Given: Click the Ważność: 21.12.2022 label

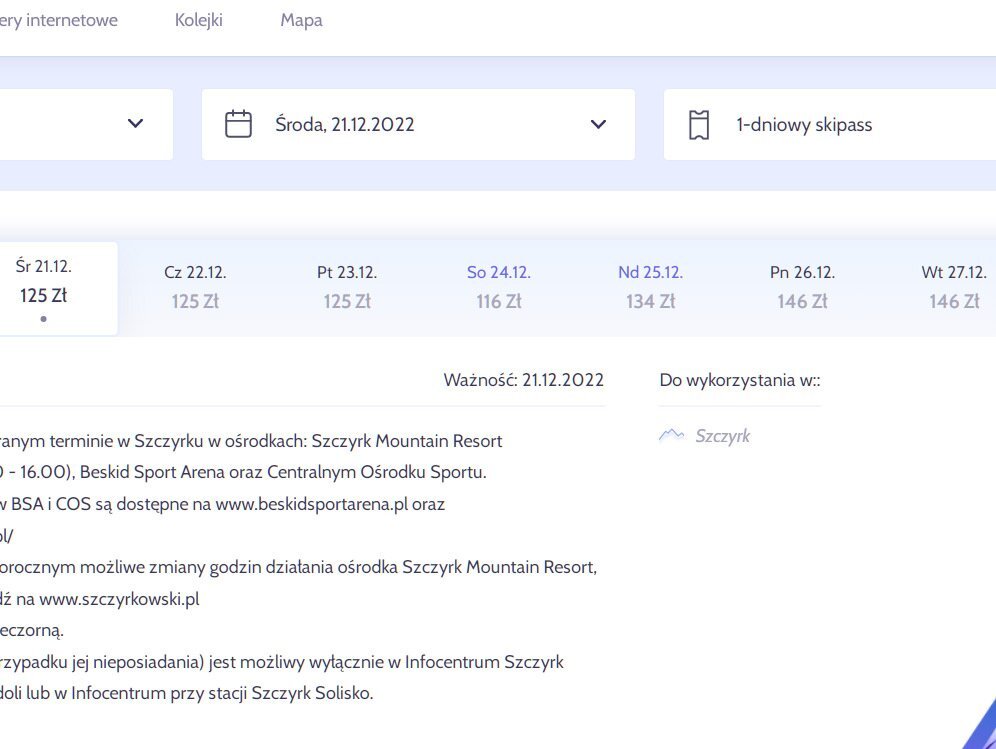Looking at the screenshot, I should [x=523, y=380].
